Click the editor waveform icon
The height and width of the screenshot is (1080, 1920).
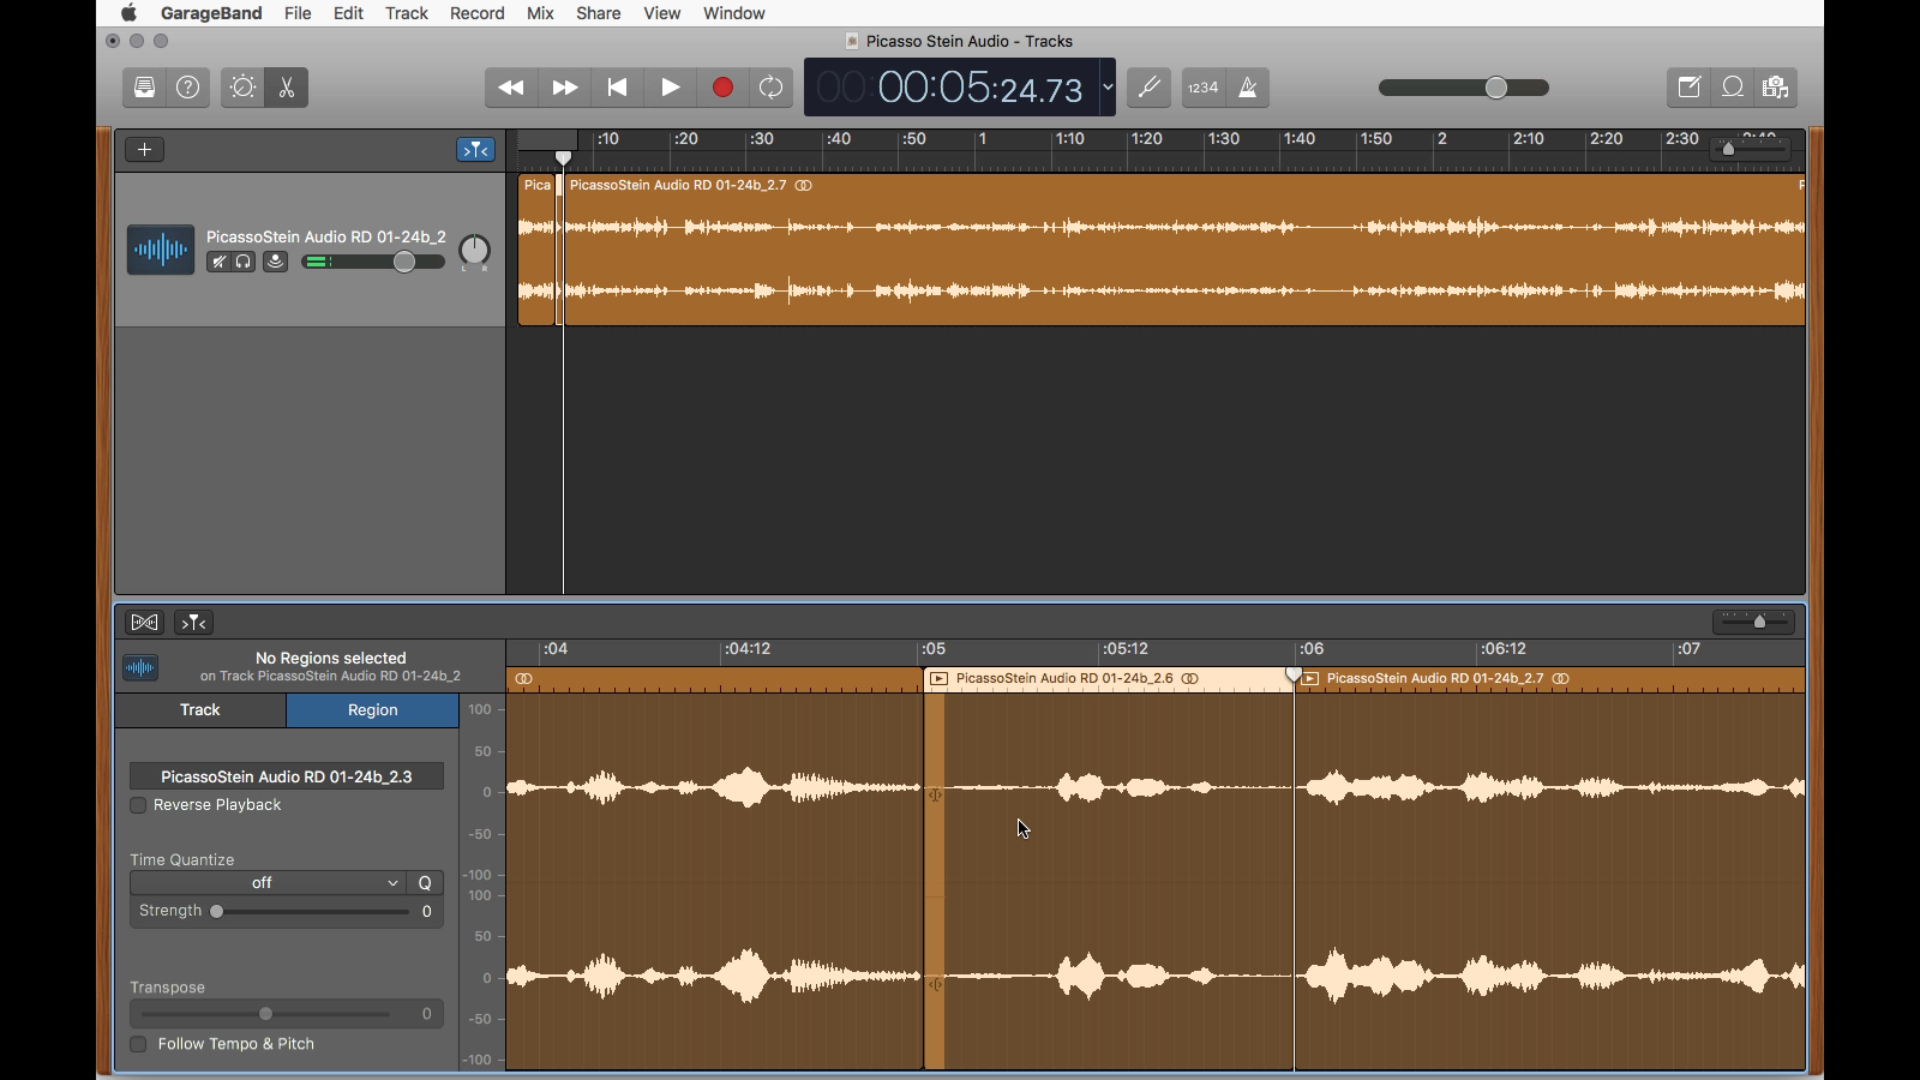pyautogui.click(x=141, y=667)
